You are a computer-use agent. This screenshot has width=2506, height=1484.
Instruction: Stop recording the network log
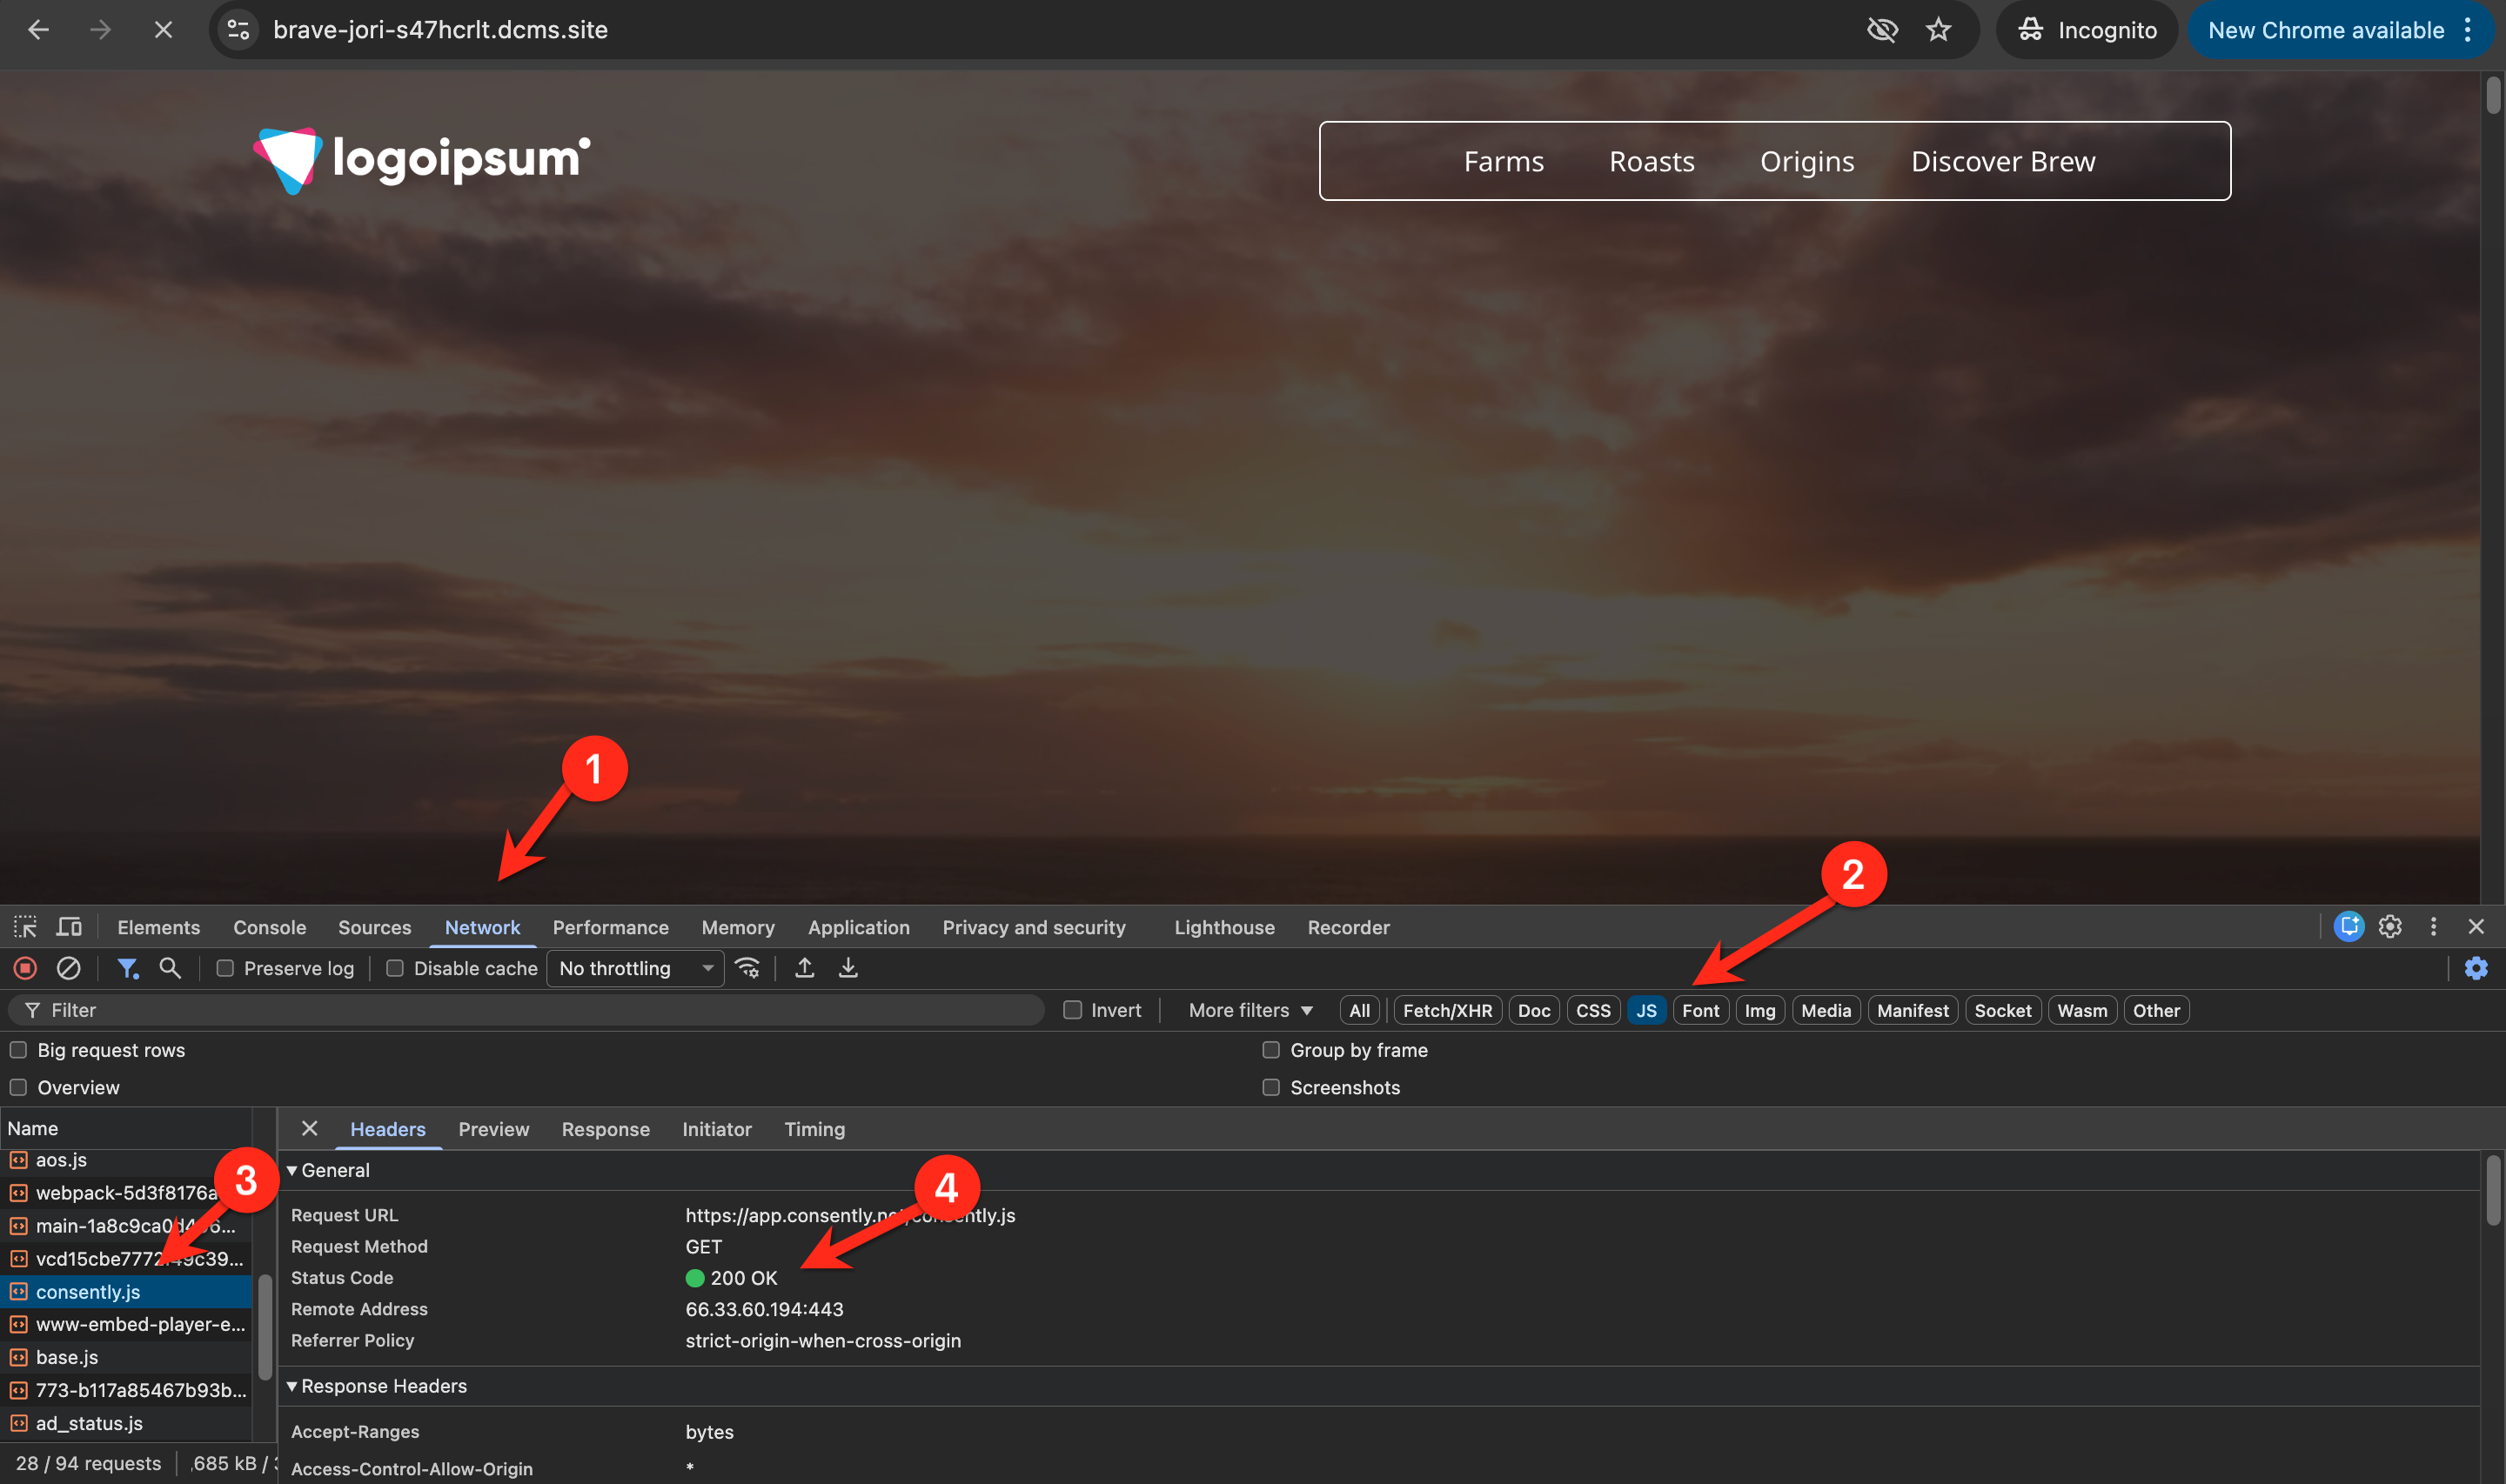pos(25,968)
